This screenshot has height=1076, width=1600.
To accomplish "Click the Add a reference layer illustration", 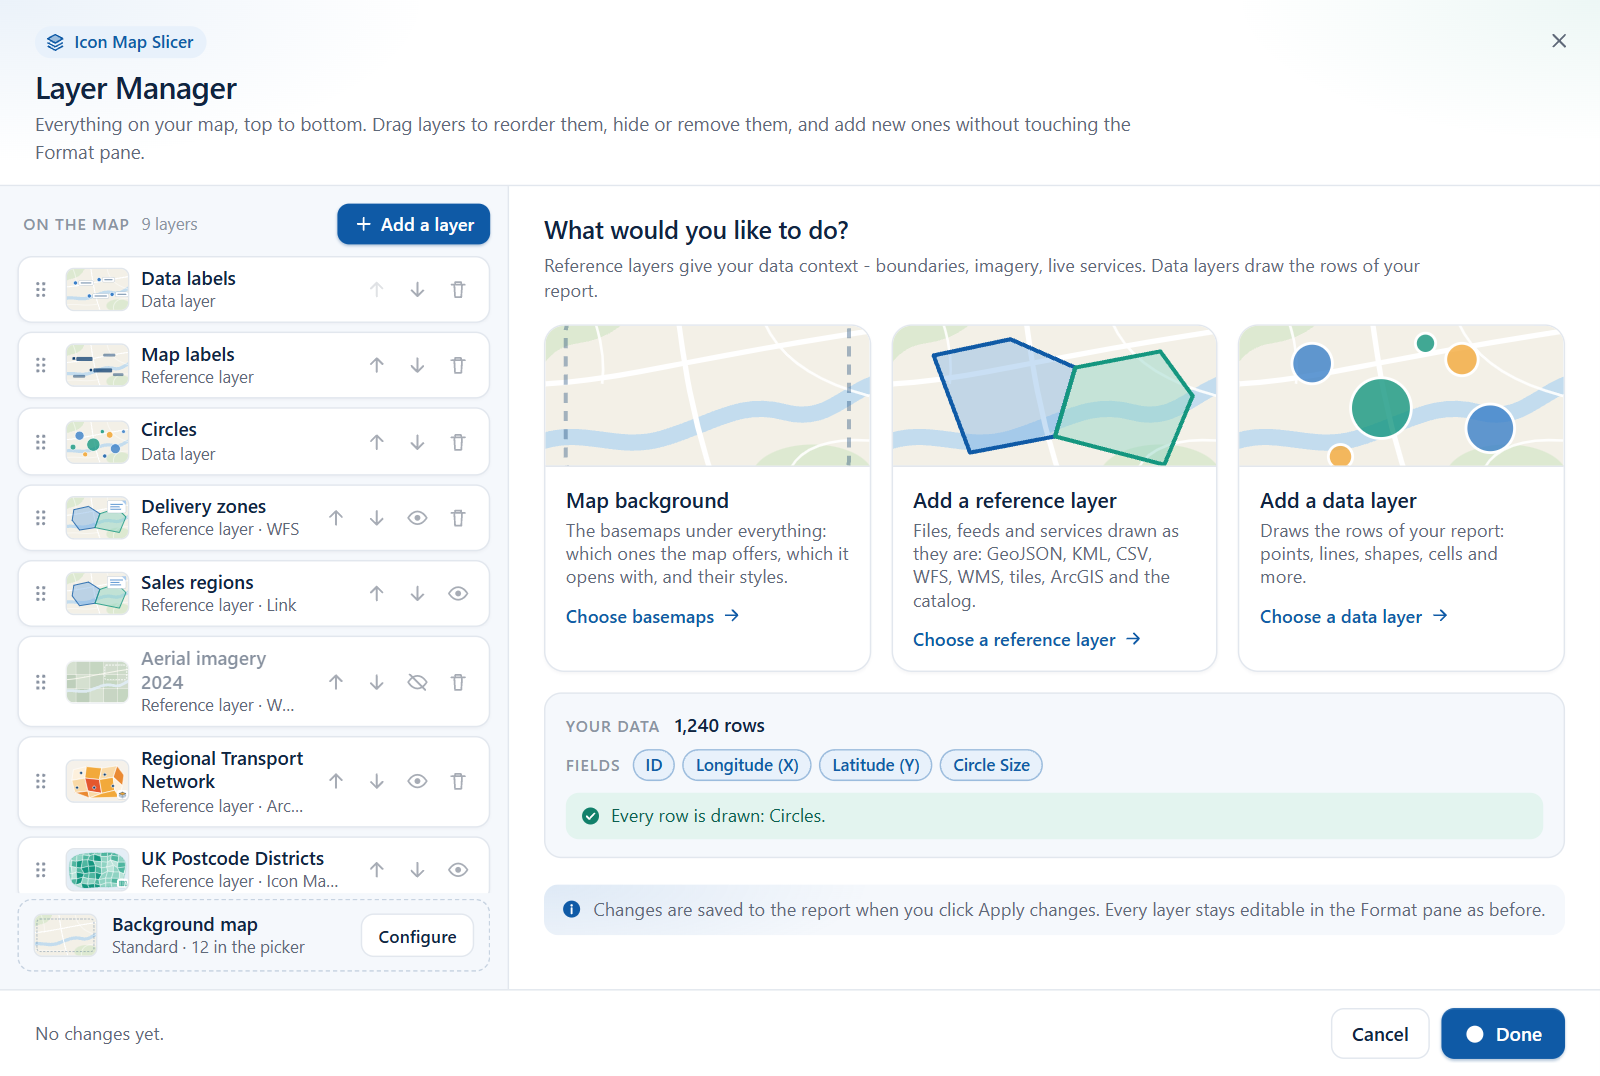I will click(1054, 396).
